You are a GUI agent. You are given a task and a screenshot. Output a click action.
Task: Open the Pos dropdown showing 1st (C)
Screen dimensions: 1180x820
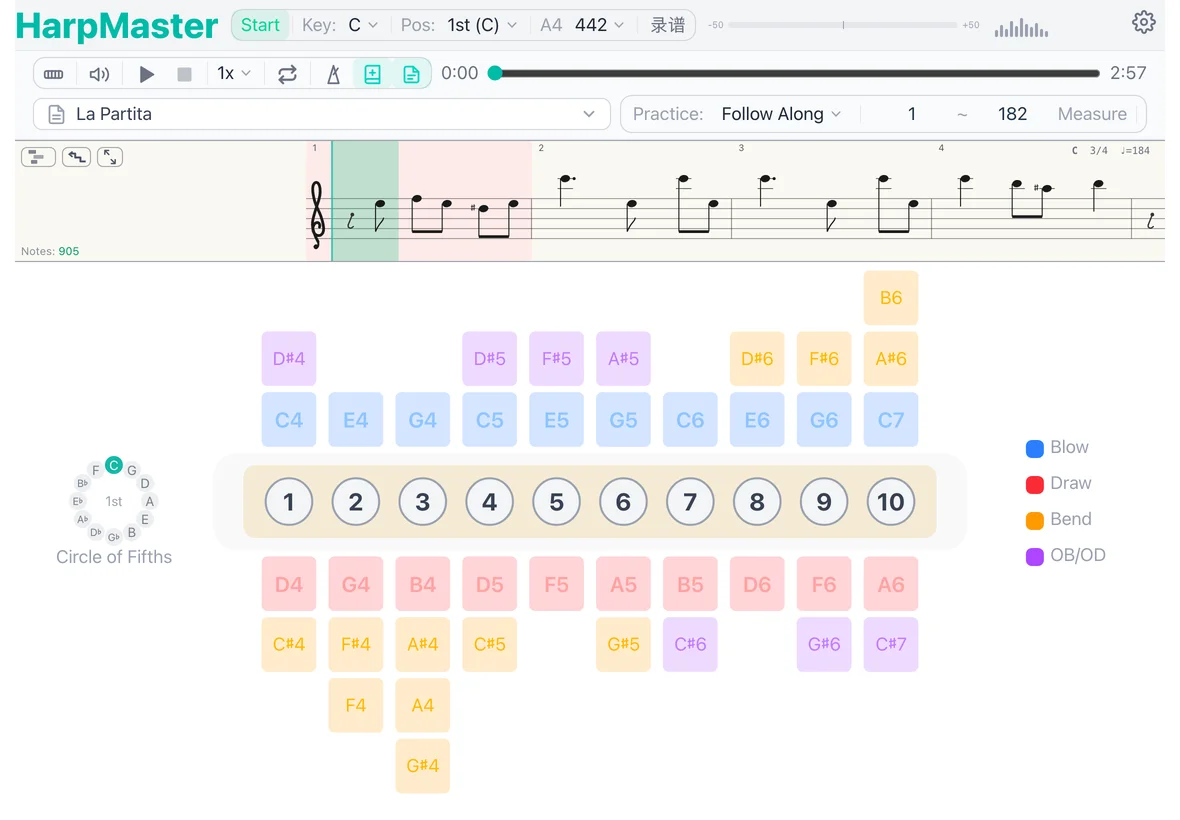click(x=483, y=25)
